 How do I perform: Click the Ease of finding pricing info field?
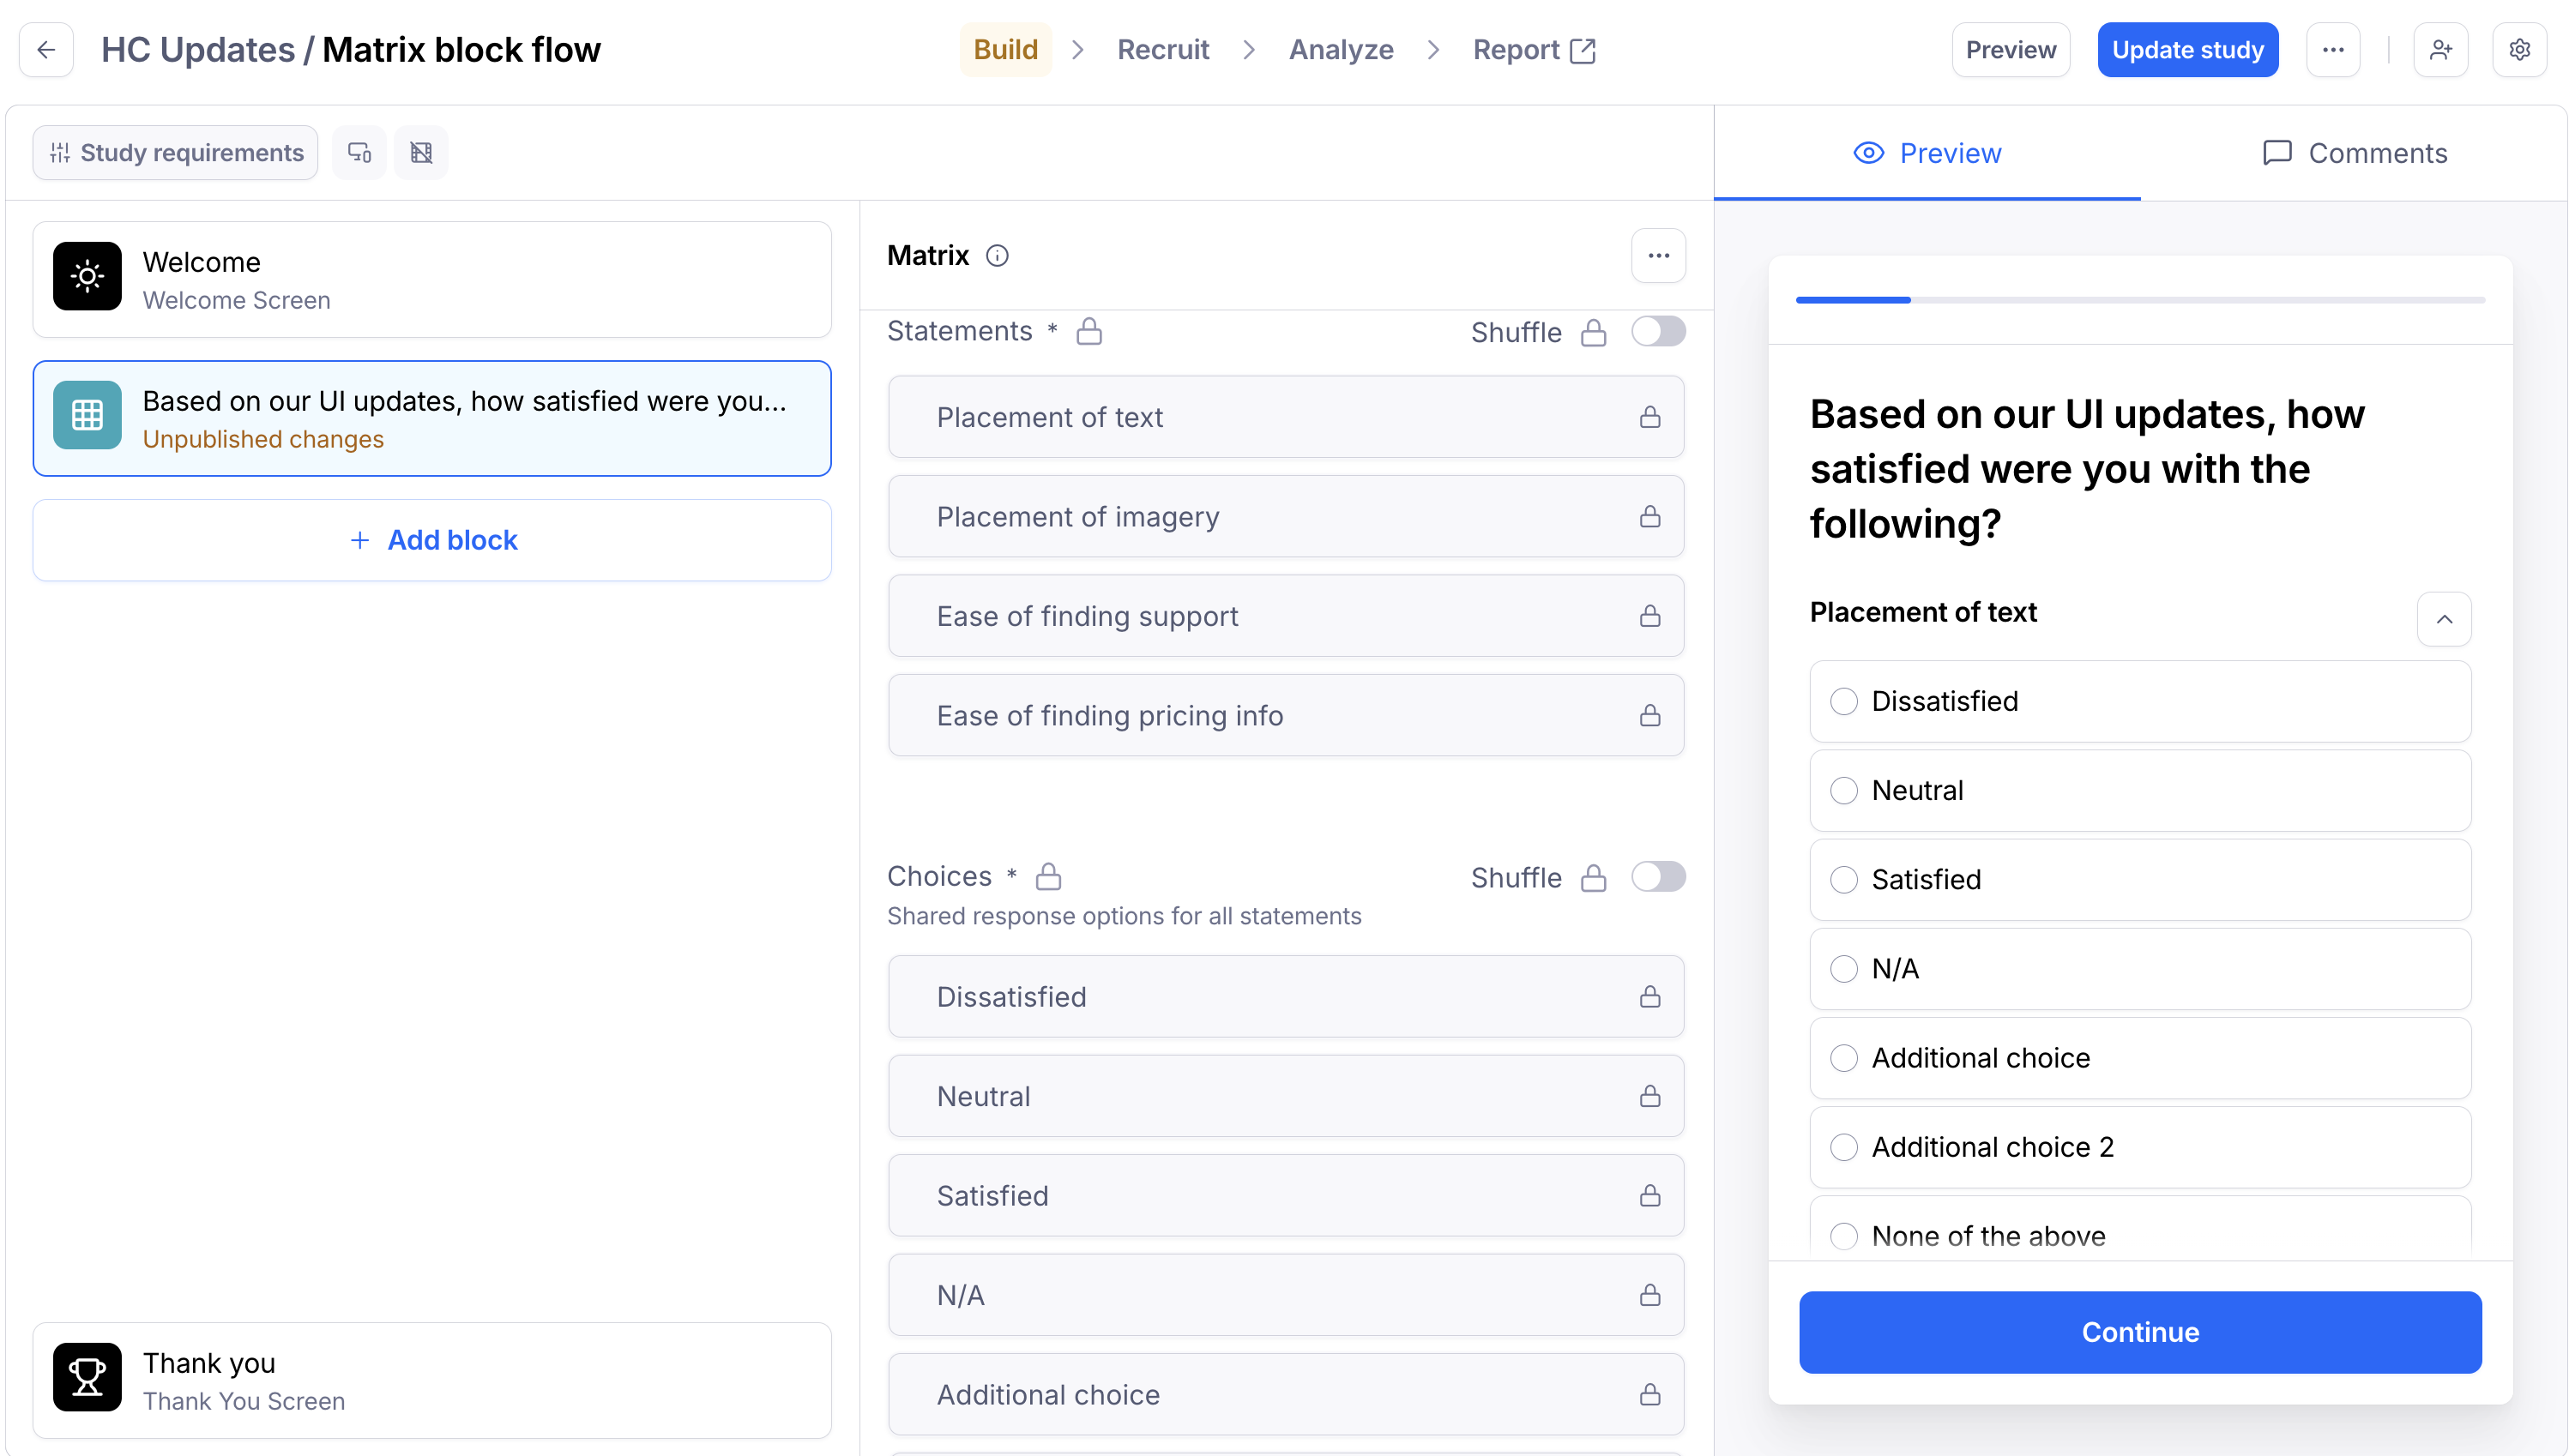click(1286, 715)
